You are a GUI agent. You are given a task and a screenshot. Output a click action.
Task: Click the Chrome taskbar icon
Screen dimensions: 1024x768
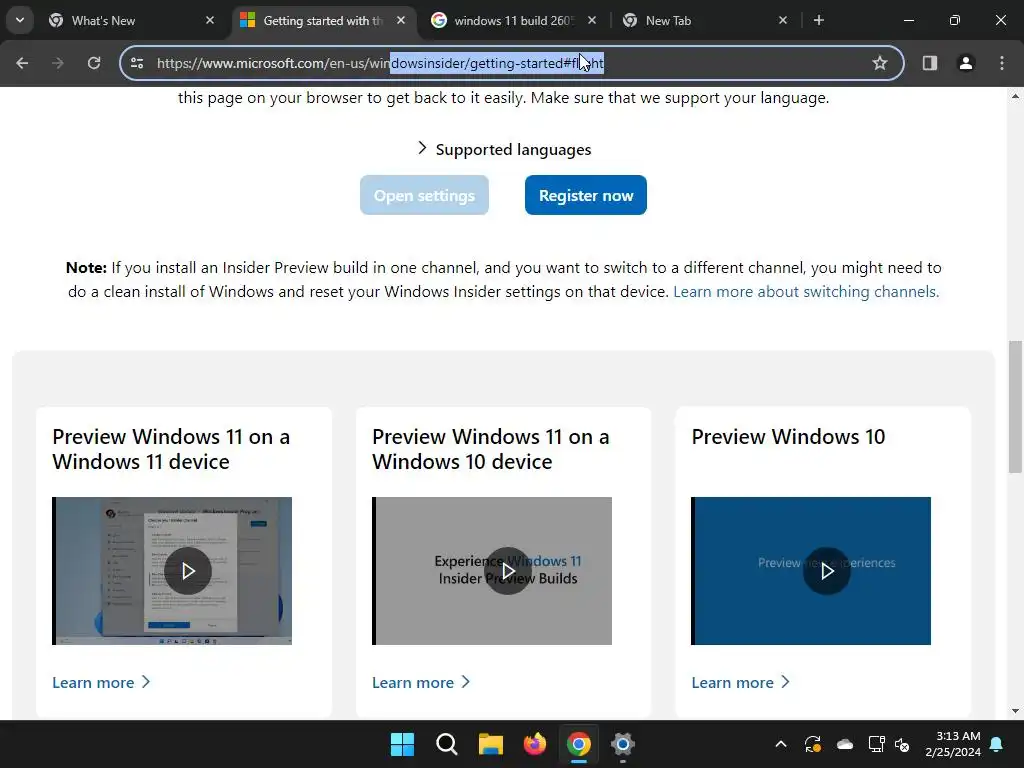579,744
